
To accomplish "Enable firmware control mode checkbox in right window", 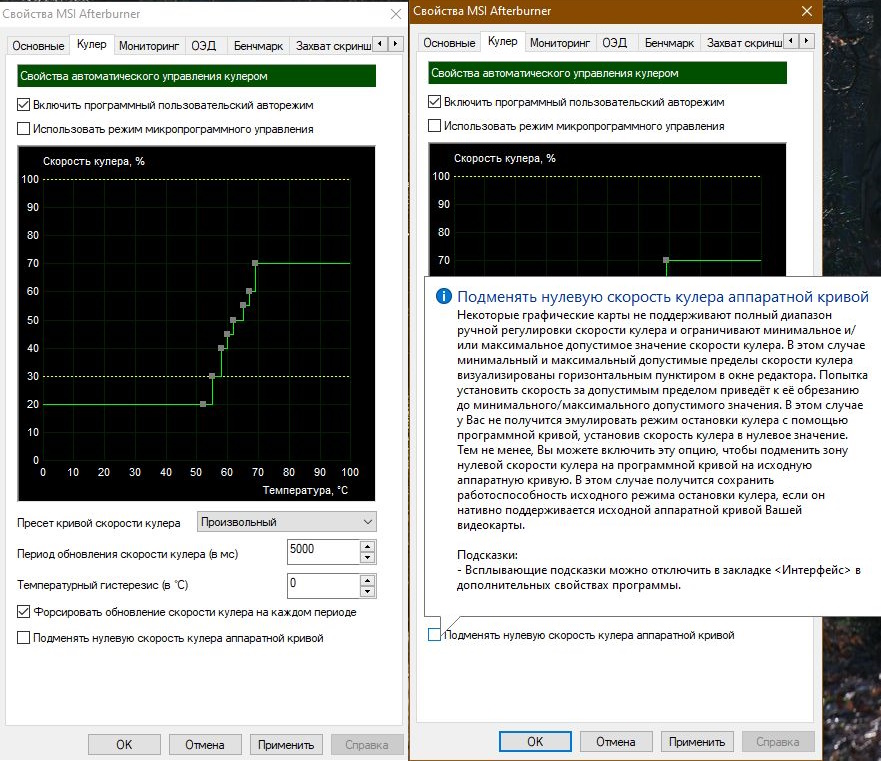I will tap(434, 126).
